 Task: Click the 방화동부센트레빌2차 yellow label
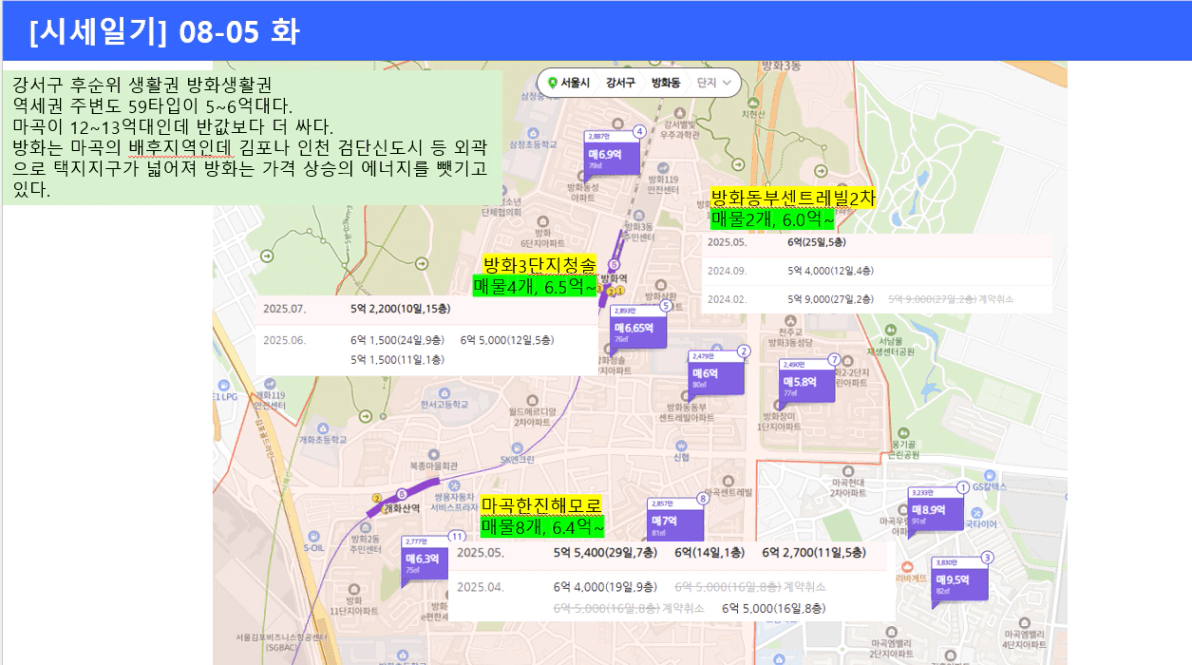pos(793,198)
